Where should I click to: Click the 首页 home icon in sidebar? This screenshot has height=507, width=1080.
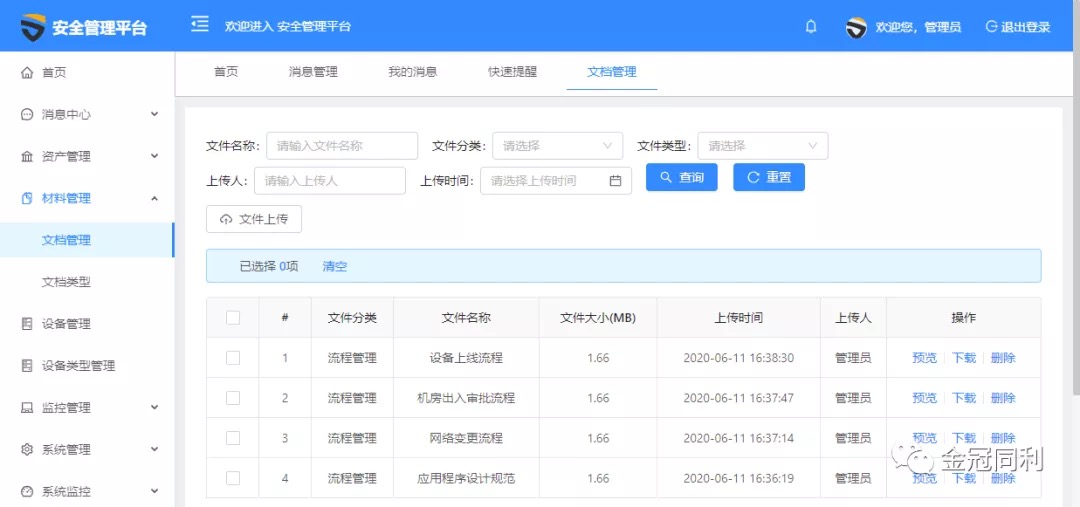point(27,73)
